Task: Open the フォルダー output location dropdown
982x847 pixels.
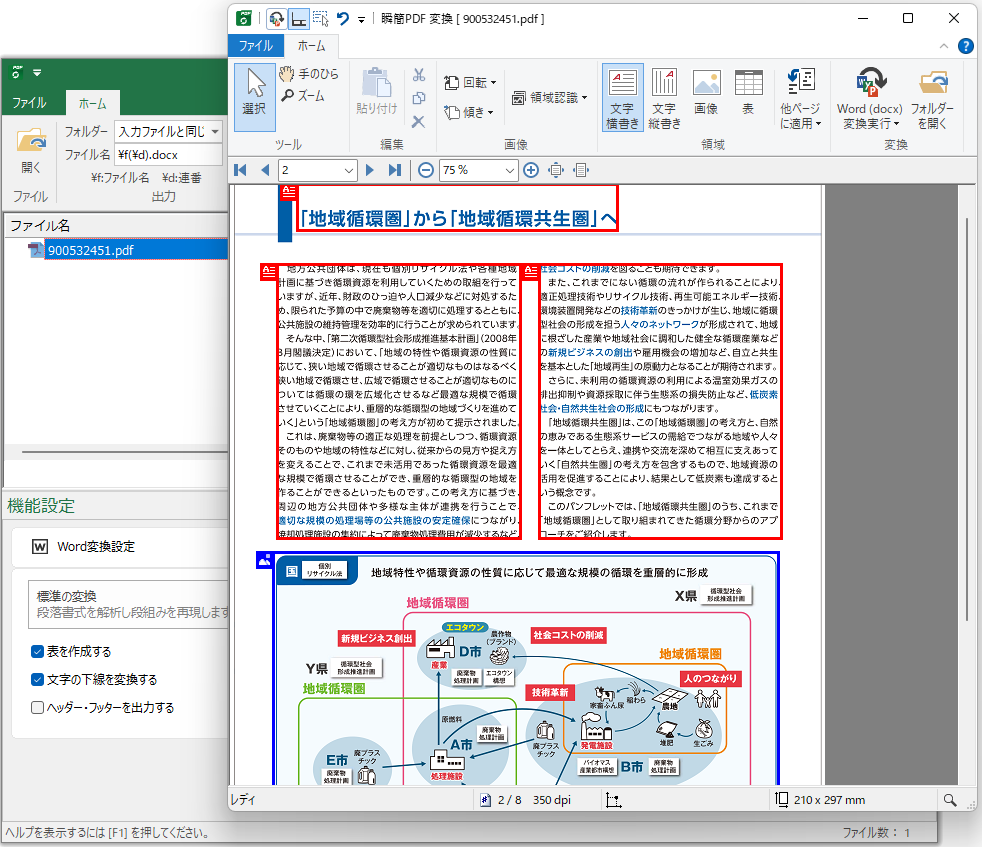Action: (214, 131)
